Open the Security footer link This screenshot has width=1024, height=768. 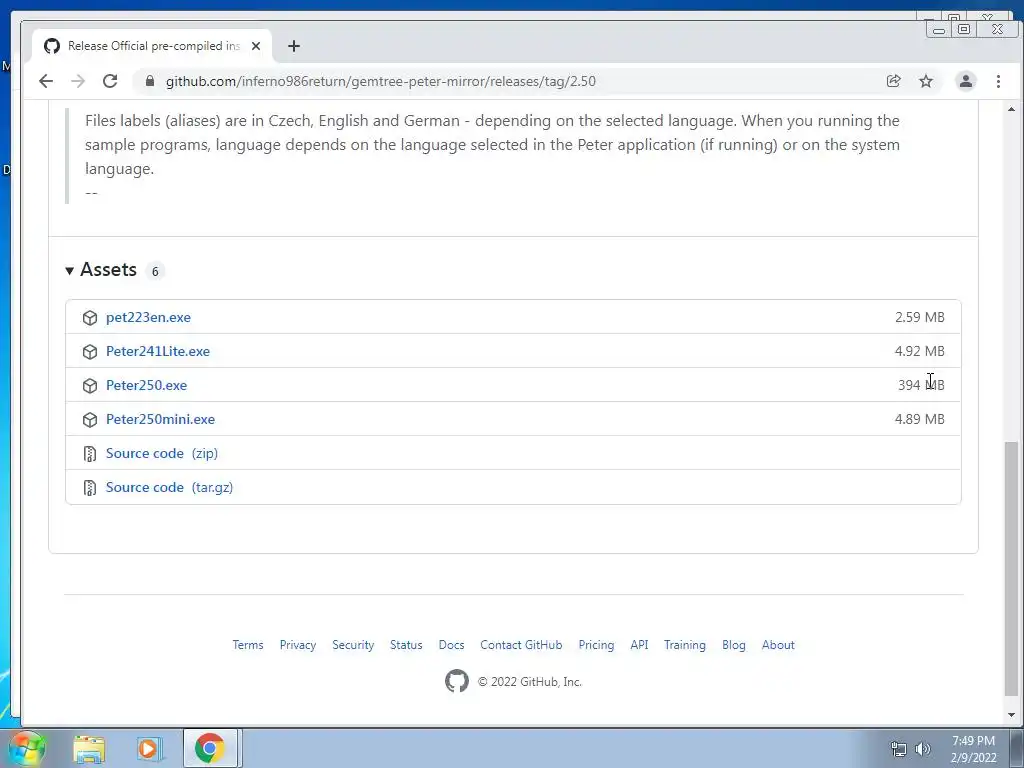pyautogui.click(x=353, y=645)
